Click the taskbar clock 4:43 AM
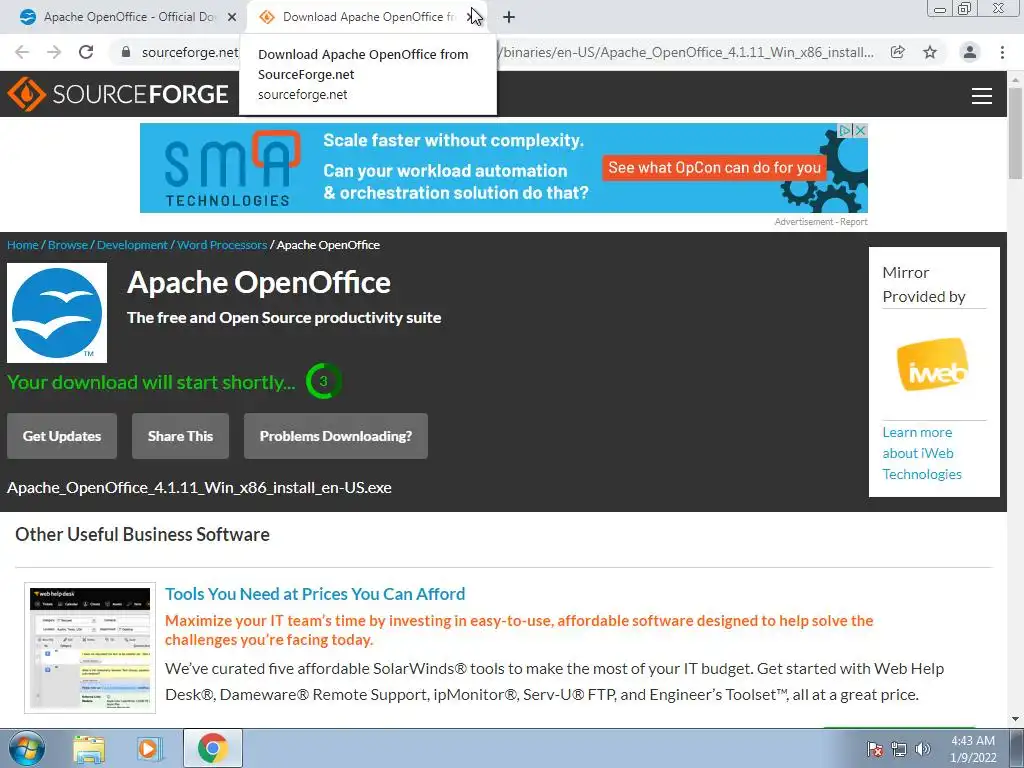Image resolution: width=1024 pixels, height=768 pixels. click(973, 749)
